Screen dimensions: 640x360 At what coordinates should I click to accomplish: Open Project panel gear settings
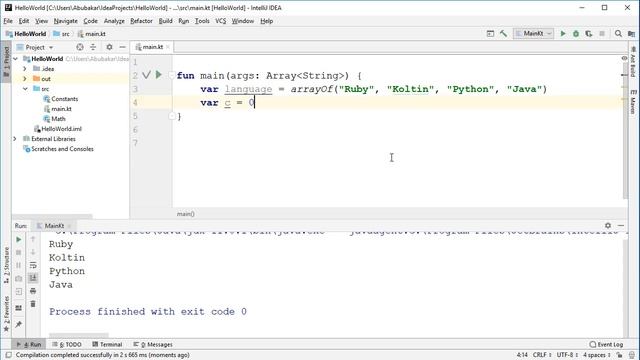point(109,47)
